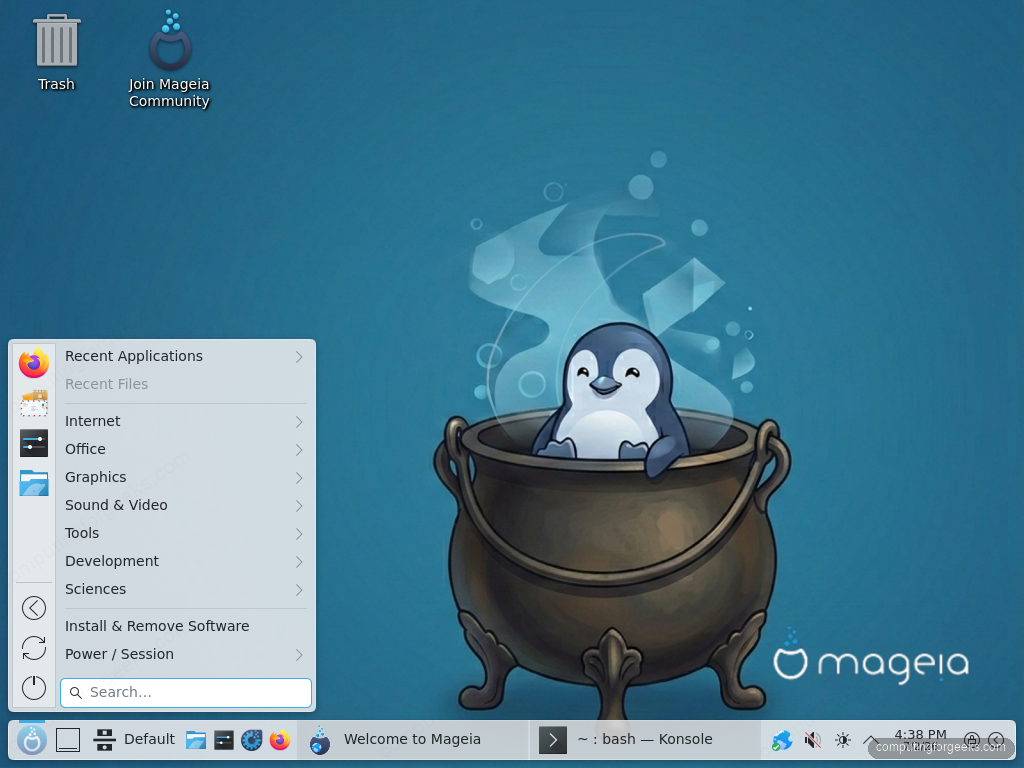Open Join Mageia Community desktop icon
Viewport: 1024px width, 768px height.
[169, 59]
